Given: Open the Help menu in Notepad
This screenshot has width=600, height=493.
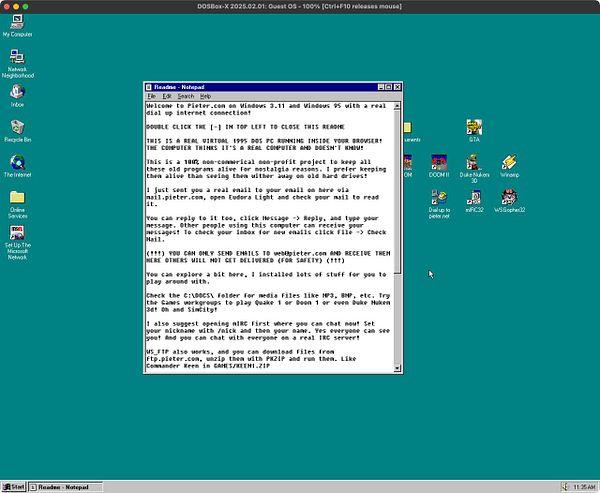Looking at the screenshot, I should click(205, 96).
